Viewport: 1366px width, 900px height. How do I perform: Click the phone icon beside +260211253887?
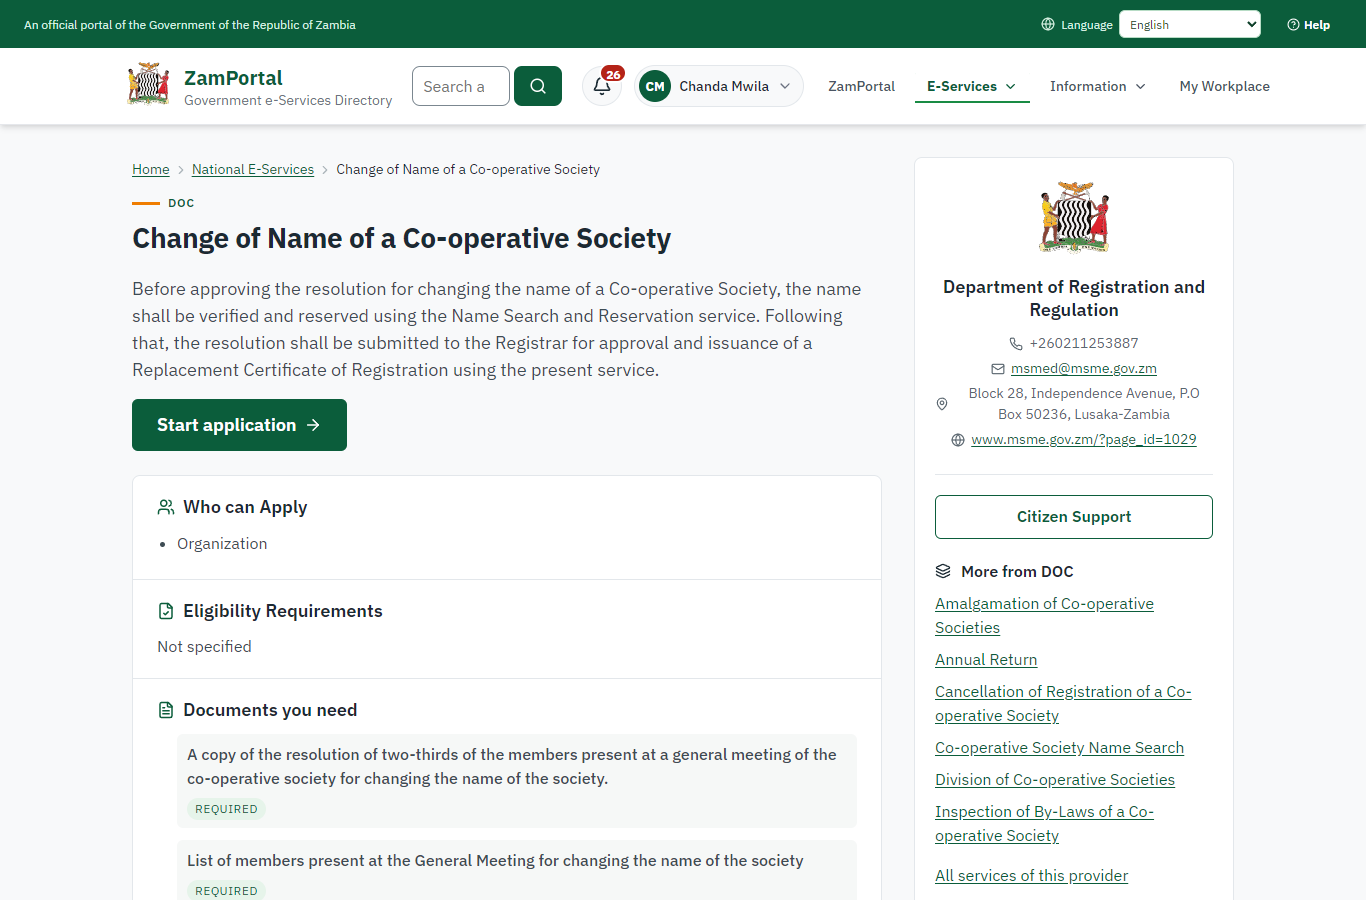(x=1016, y=343)
